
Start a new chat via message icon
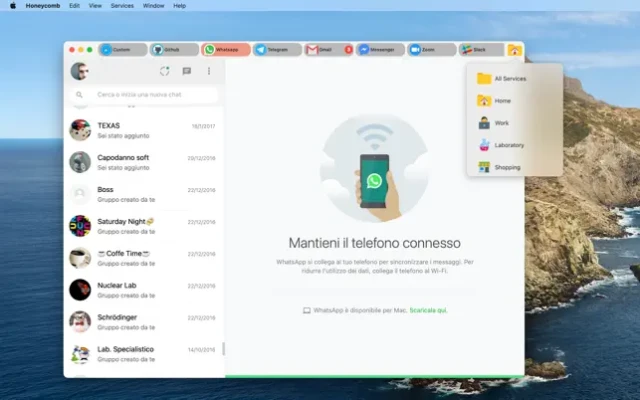(187, 71)
